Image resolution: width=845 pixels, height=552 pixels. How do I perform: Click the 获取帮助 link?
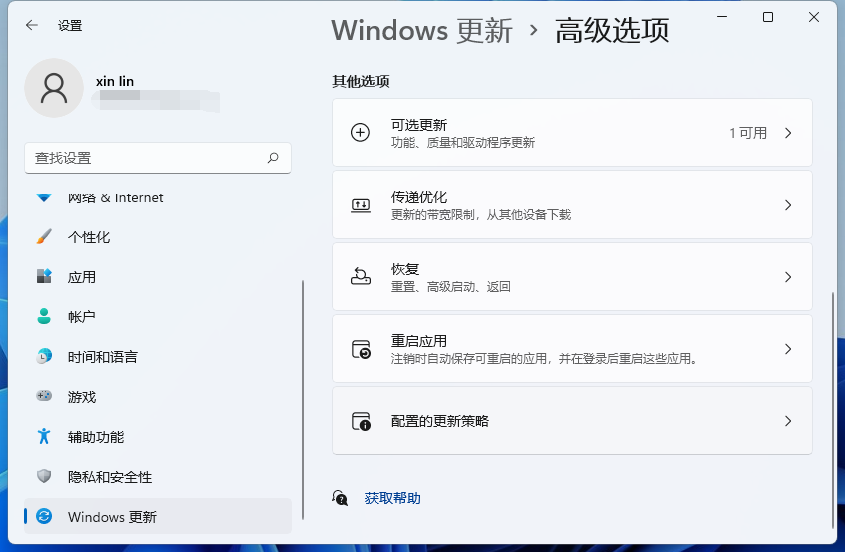click(392, 498)
